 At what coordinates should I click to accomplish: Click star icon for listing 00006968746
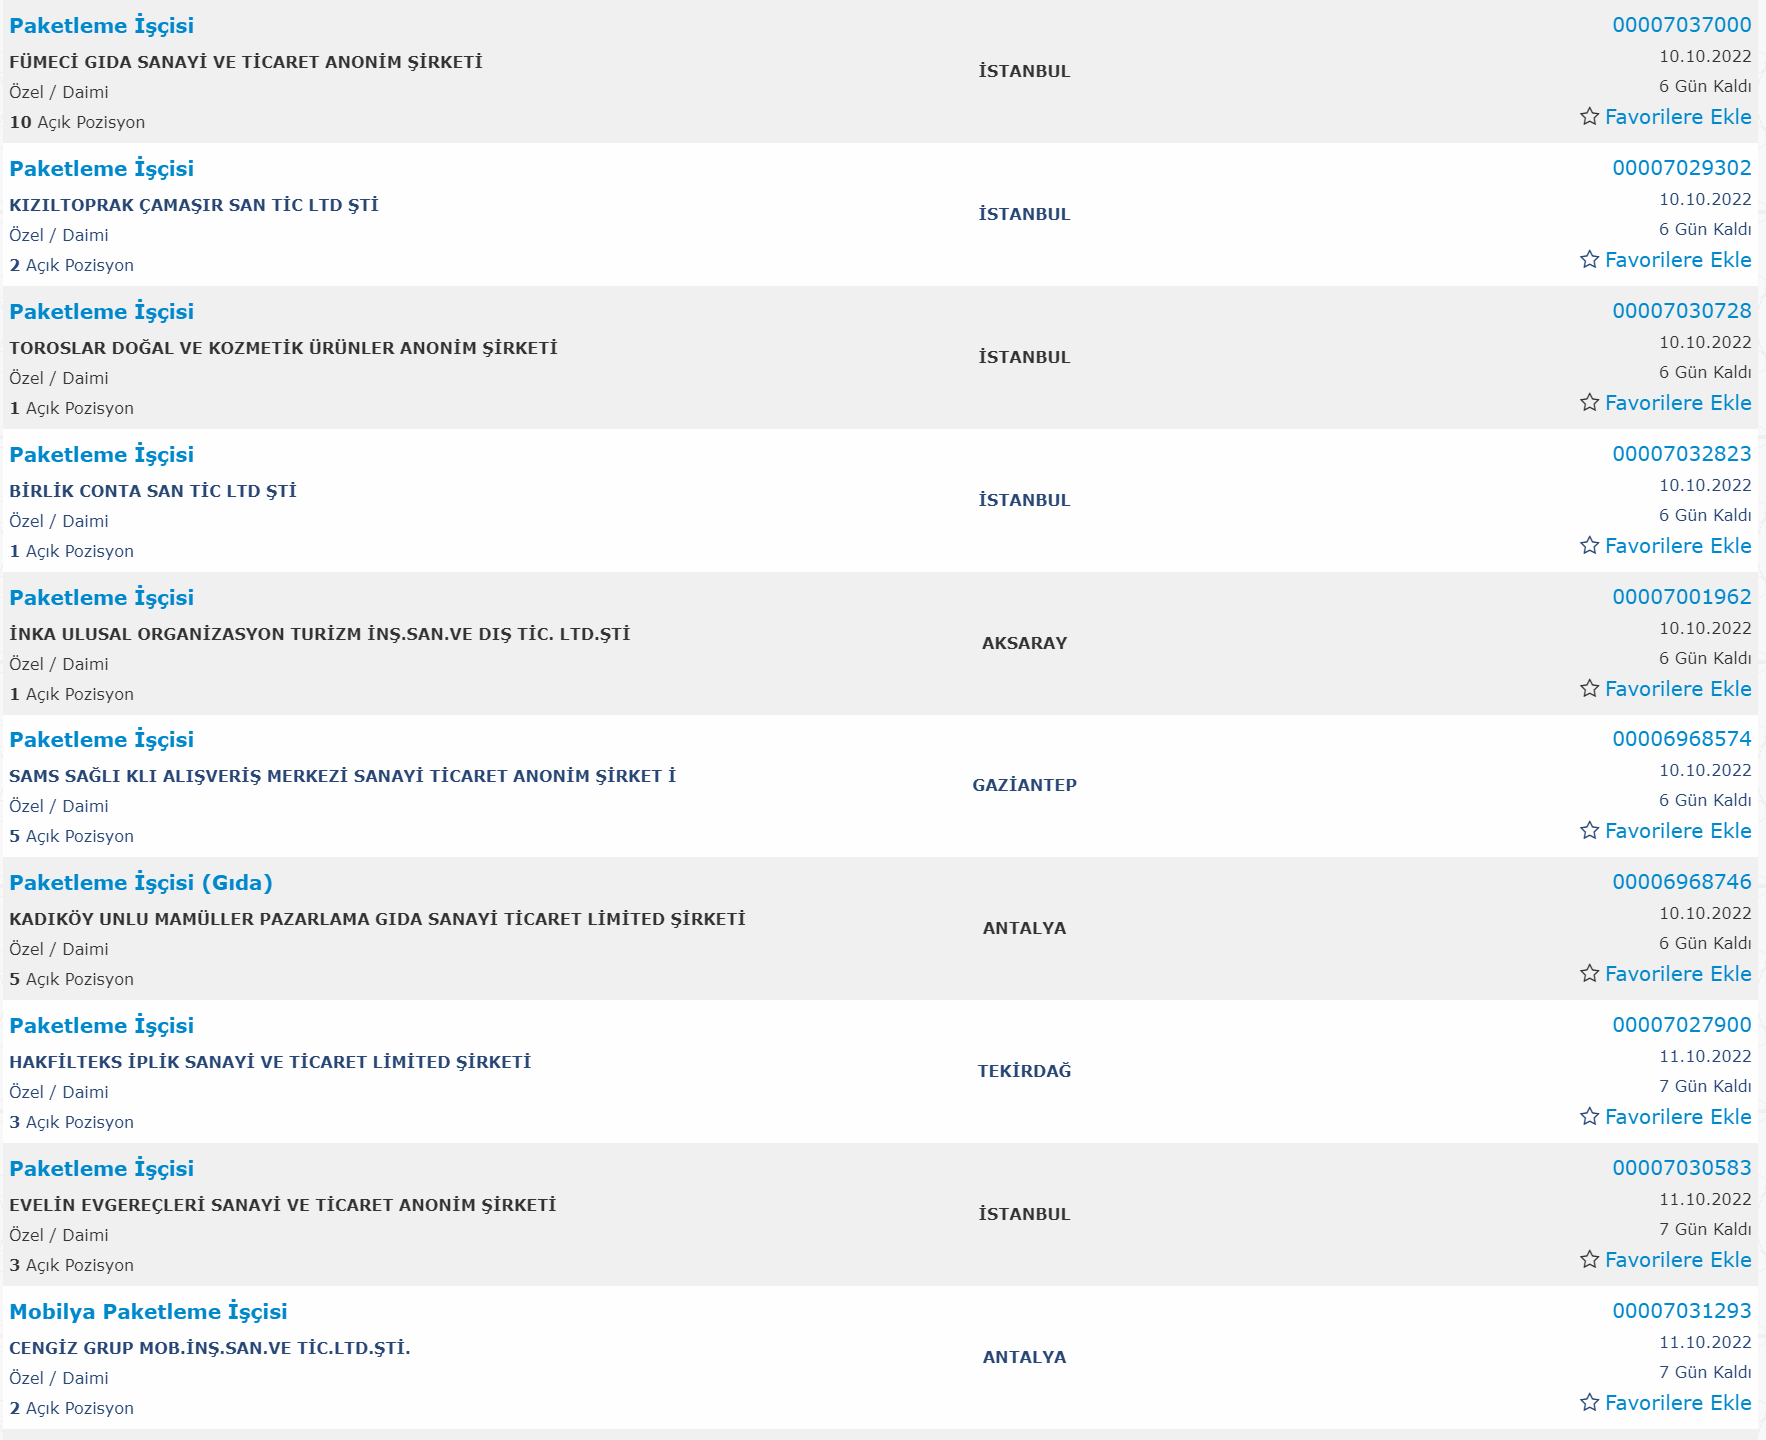tap(1589, 973)
